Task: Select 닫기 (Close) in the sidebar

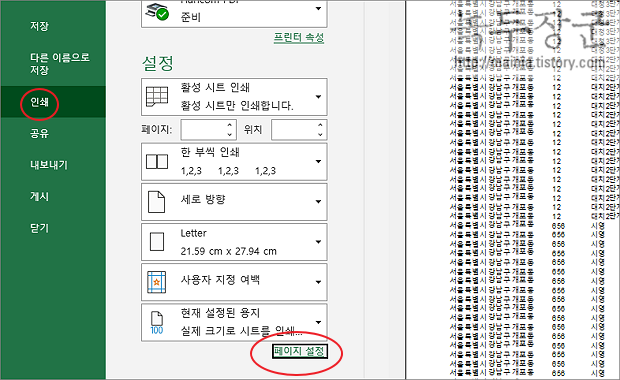Action: [39, 228]
